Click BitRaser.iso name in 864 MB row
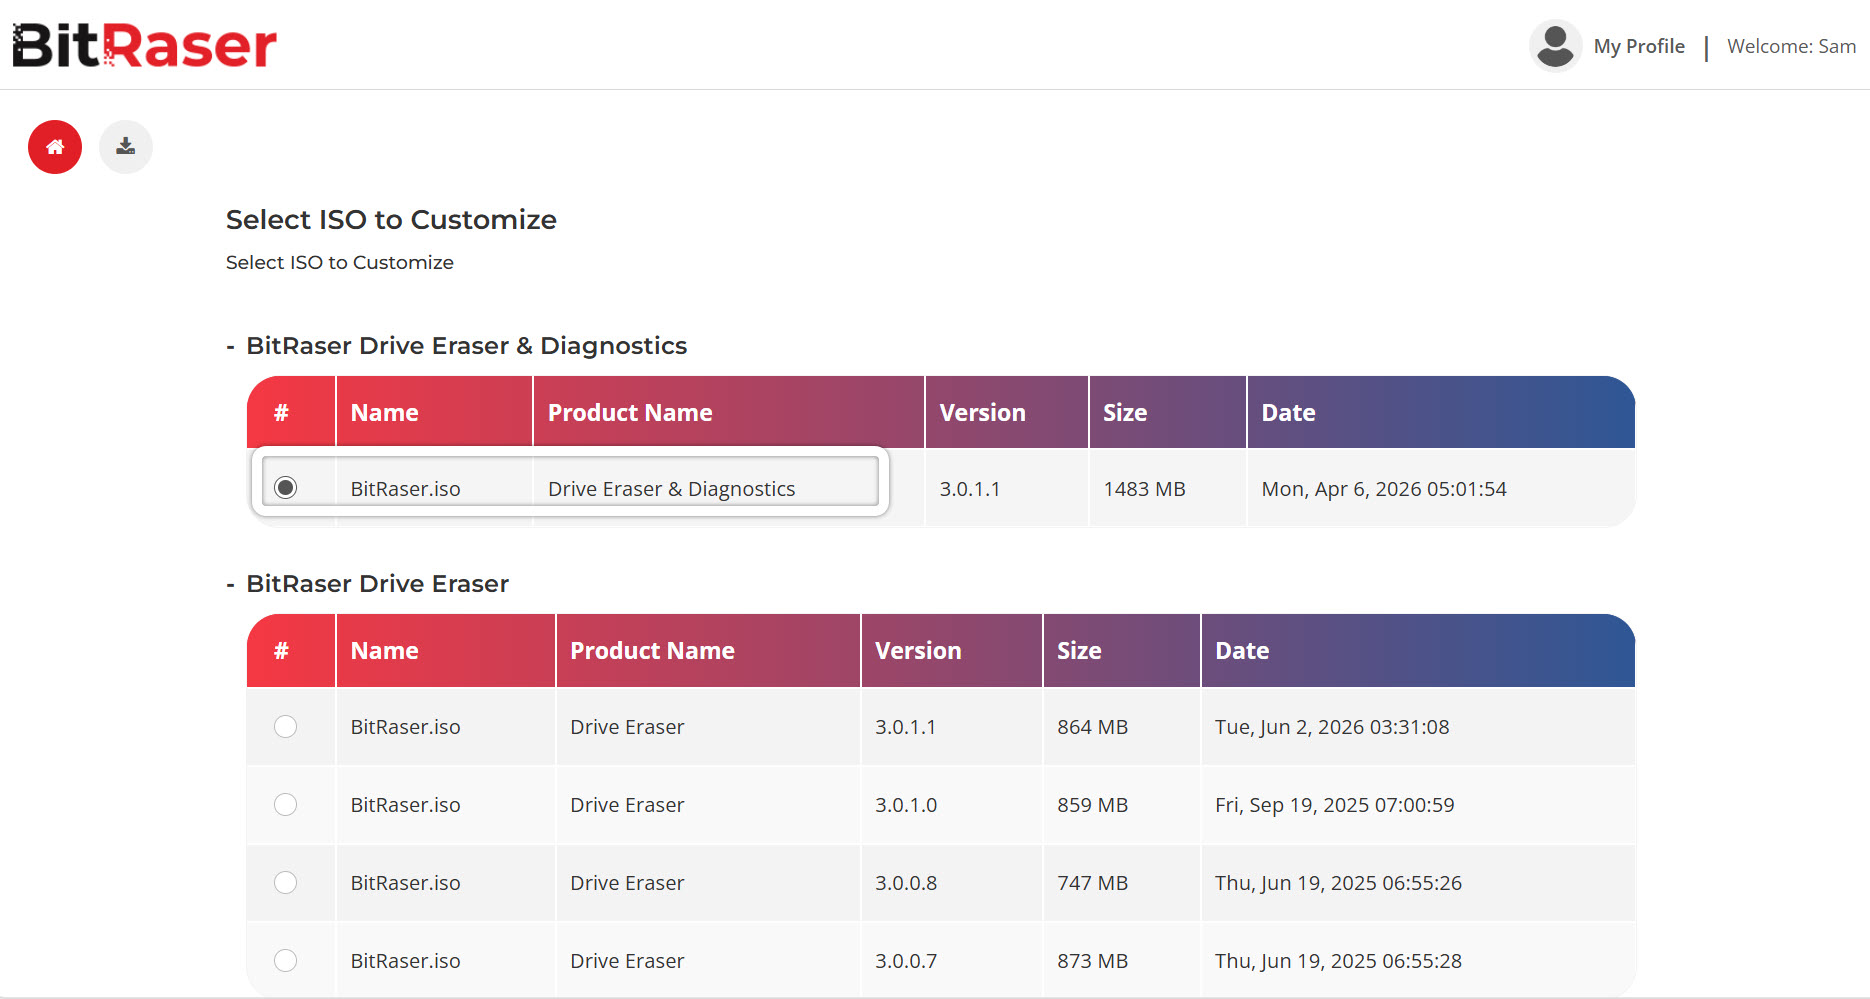 pos(405,727)
